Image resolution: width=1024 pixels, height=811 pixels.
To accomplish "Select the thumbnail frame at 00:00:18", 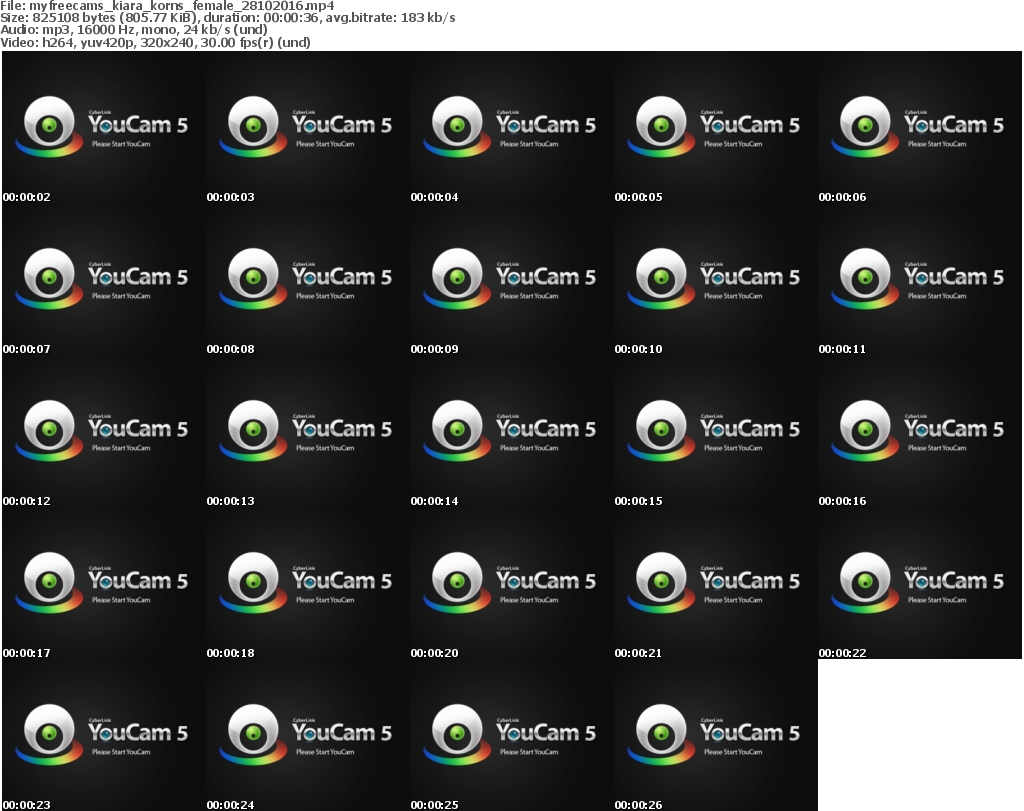I will click(308, 584).
